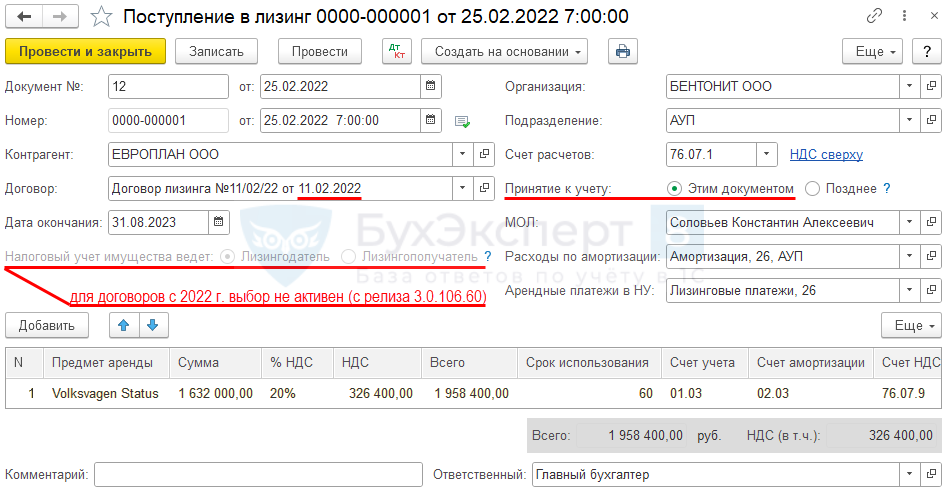The width and height of the screenshot is (946, 493).
Task: Click Дата окончания field 31.08.2023
Action: pyautogui.click(x=159, y=222)
